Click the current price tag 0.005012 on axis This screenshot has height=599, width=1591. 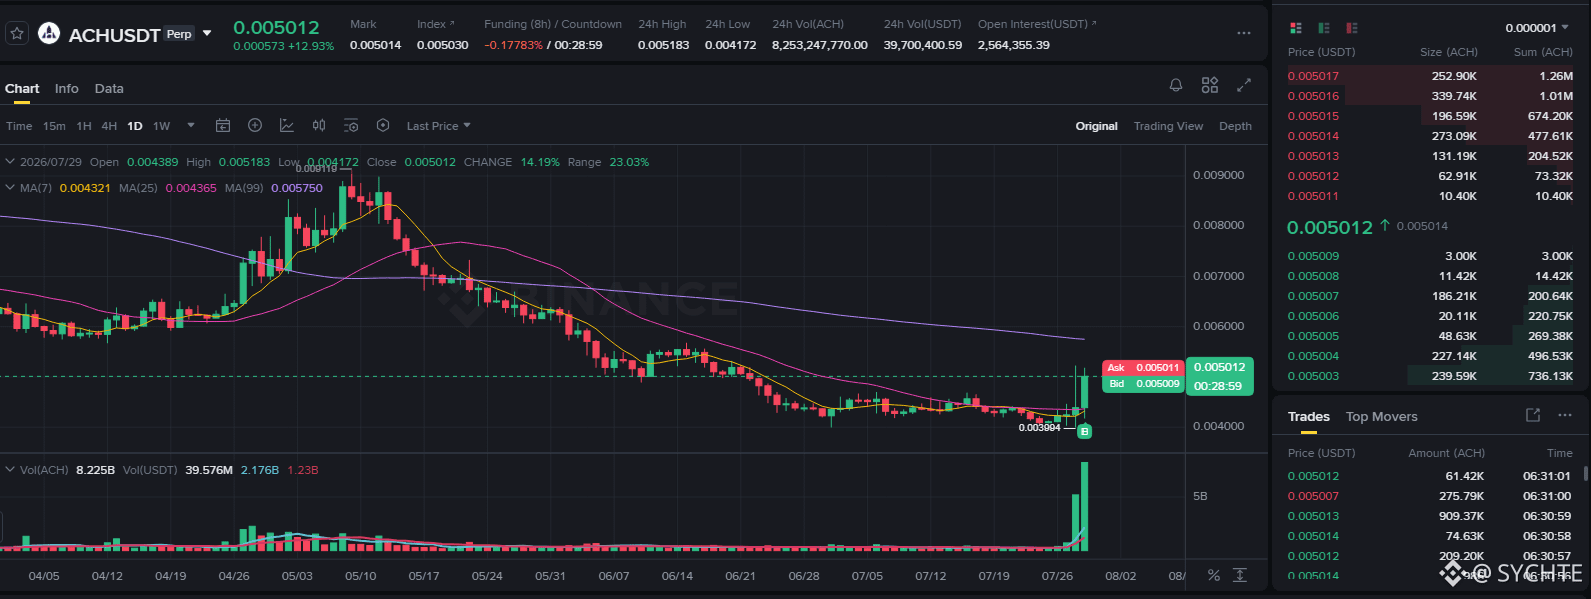1219,367
